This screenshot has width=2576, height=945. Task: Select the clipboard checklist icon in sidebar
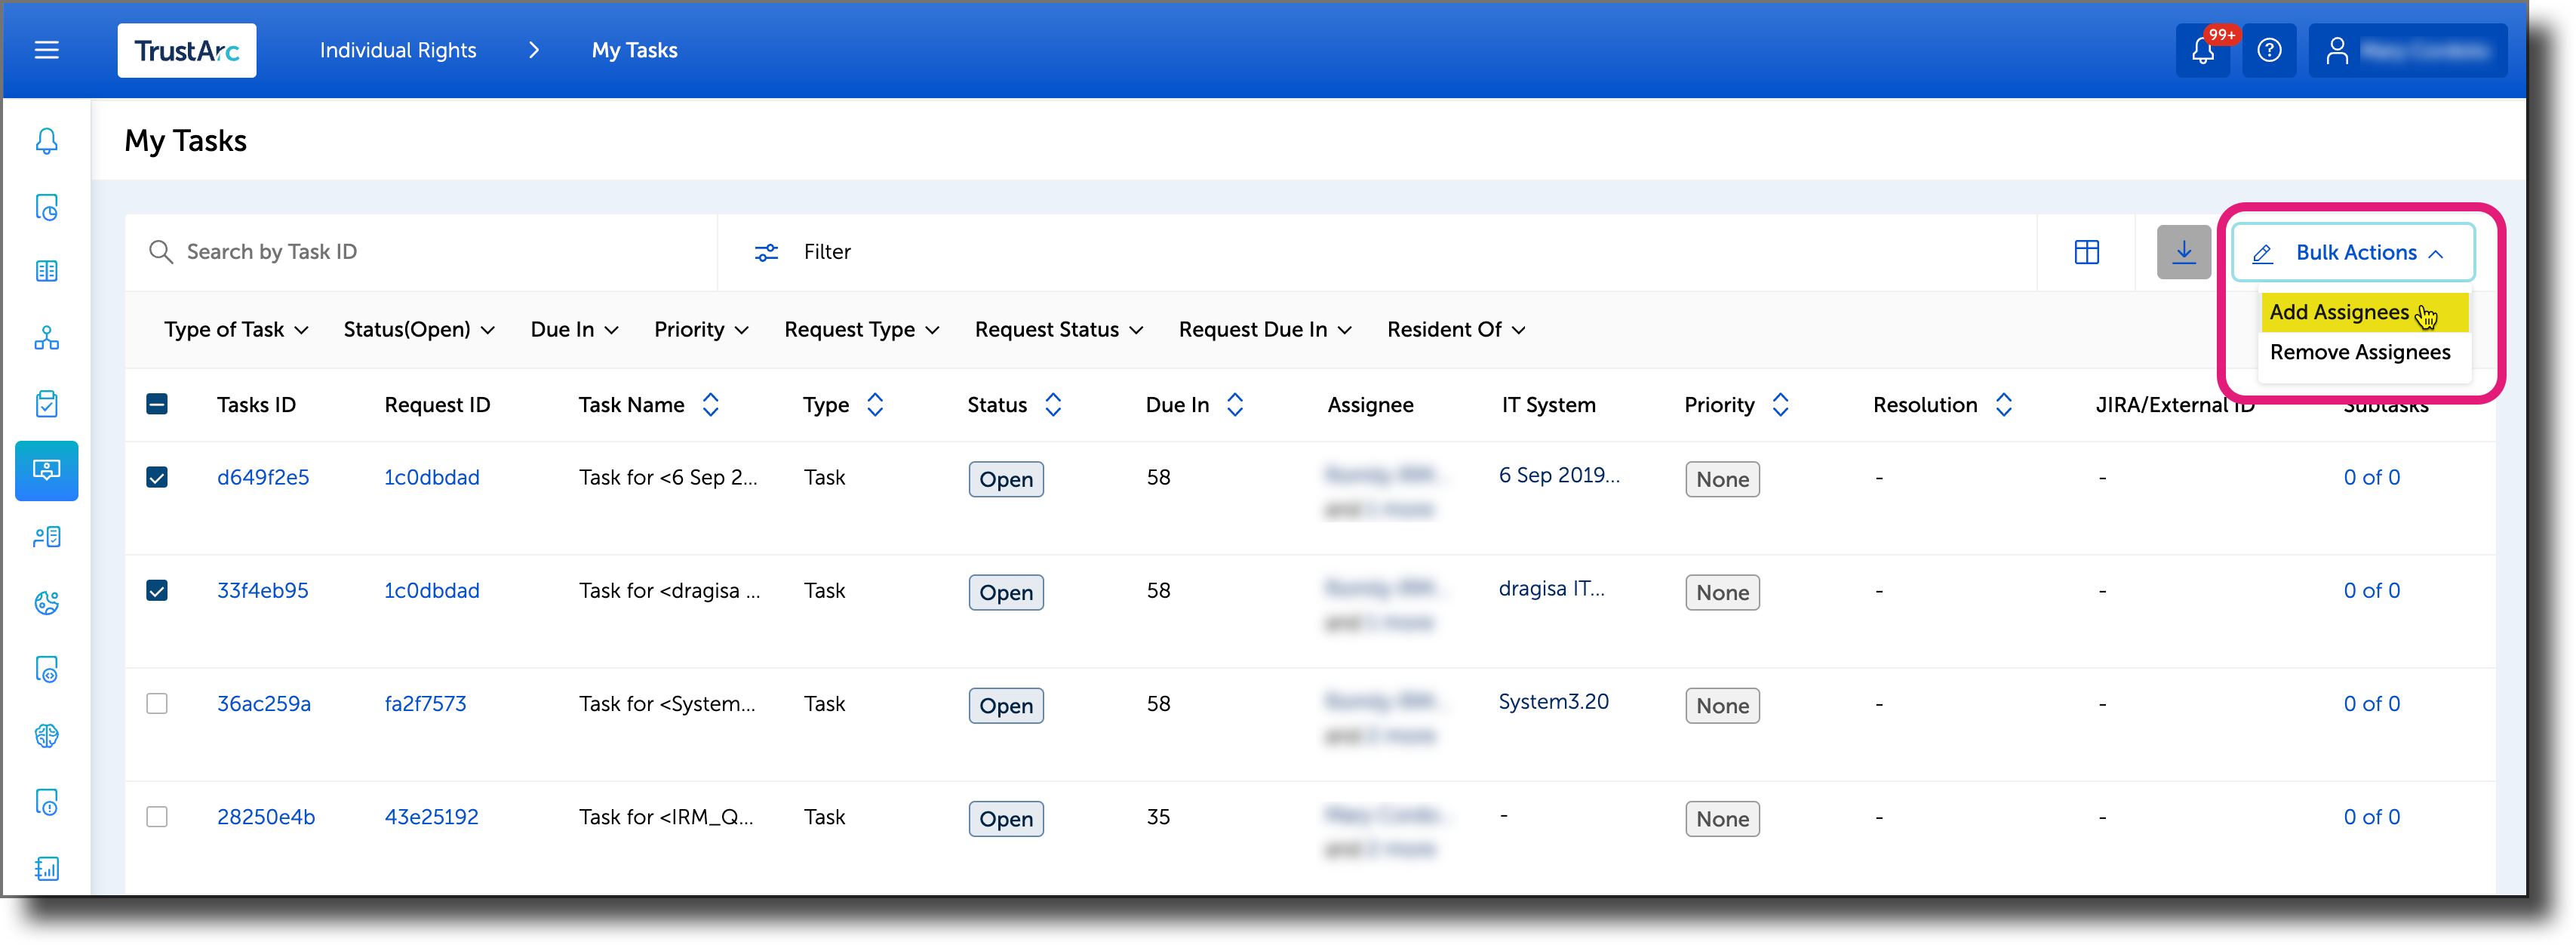coord(47,404)
